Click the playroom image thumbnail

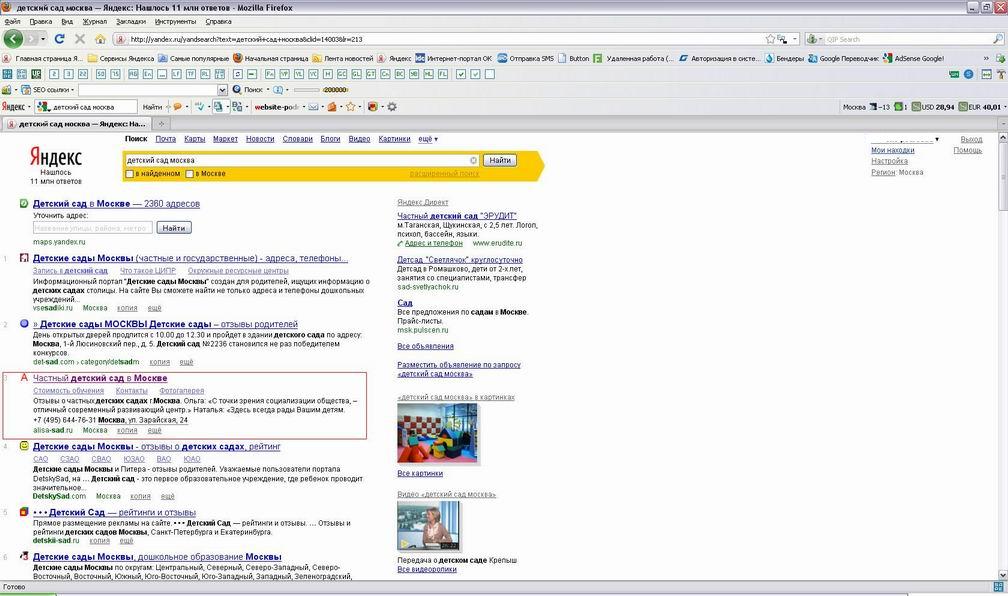coord(438,433)
